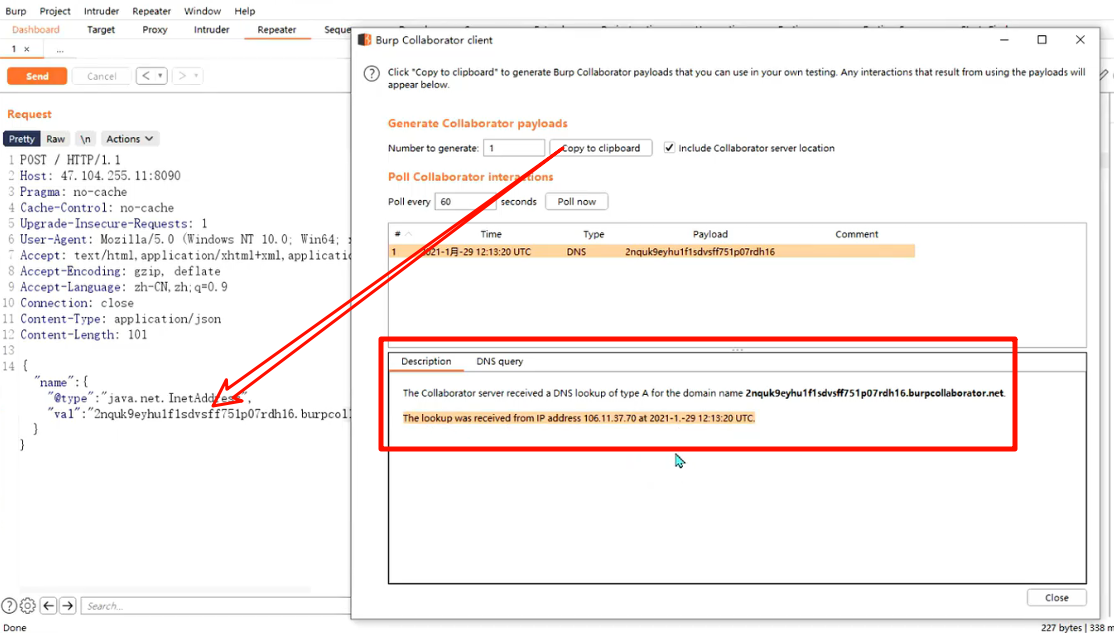This screenshot has width=1114, height=633.
Task: Open the Project menu
Action: (55, 11)
